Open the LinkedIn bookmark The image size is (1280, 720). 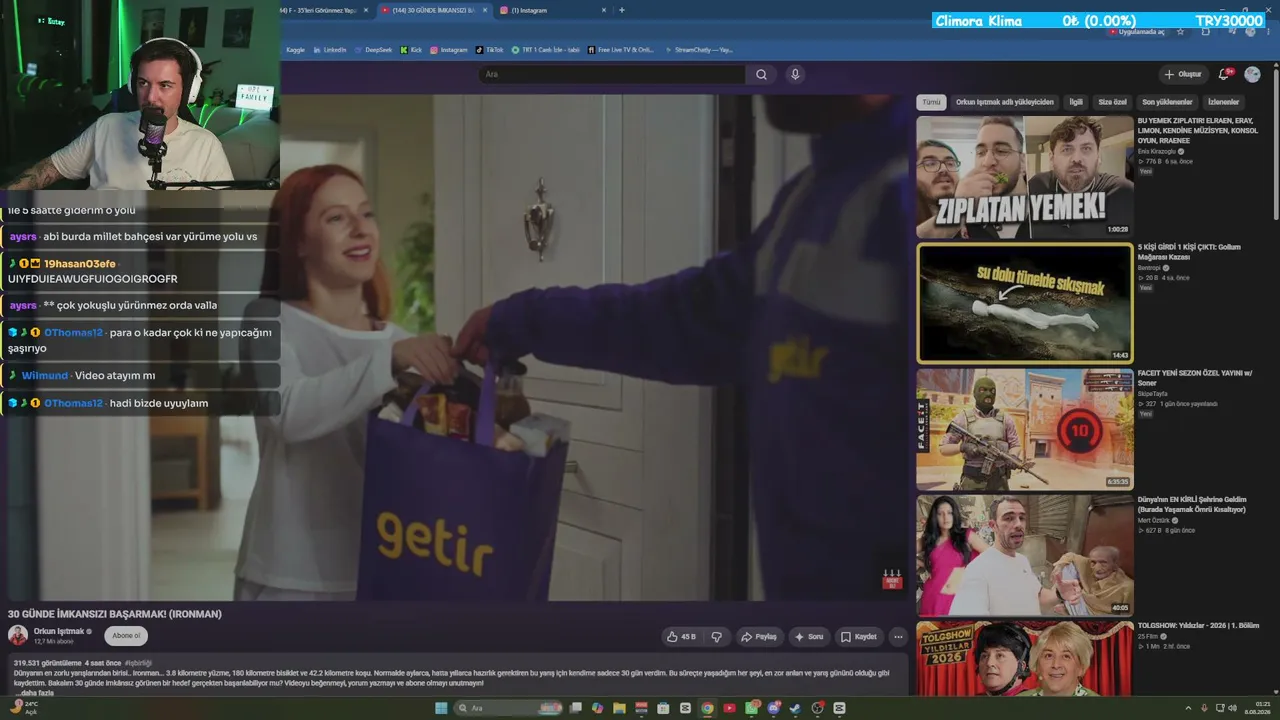[330, 50]
